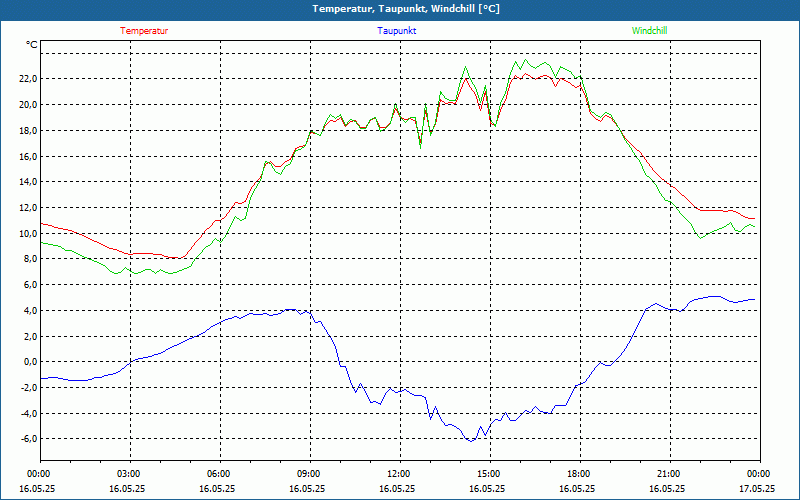Click the 14,0 y-axis value
800x500 pixels.
pos(28,182)
